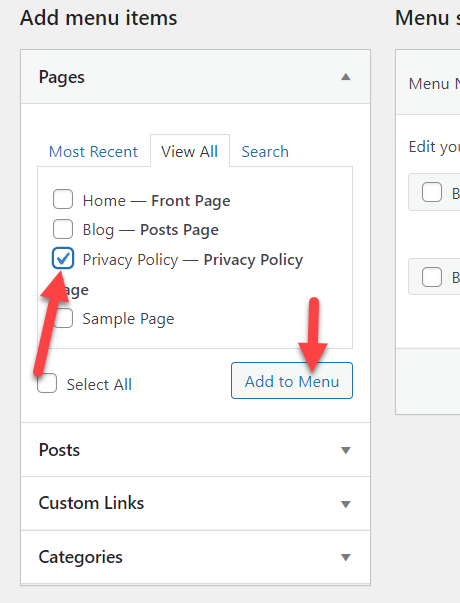Check the Blog — Posts Page checkbox
460x603 pixels.
[x=63, y=229]
